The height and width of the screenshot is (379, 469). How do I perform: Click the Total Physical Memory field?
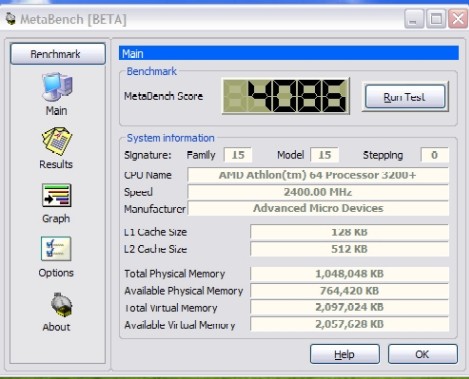(x=349, y=274)
